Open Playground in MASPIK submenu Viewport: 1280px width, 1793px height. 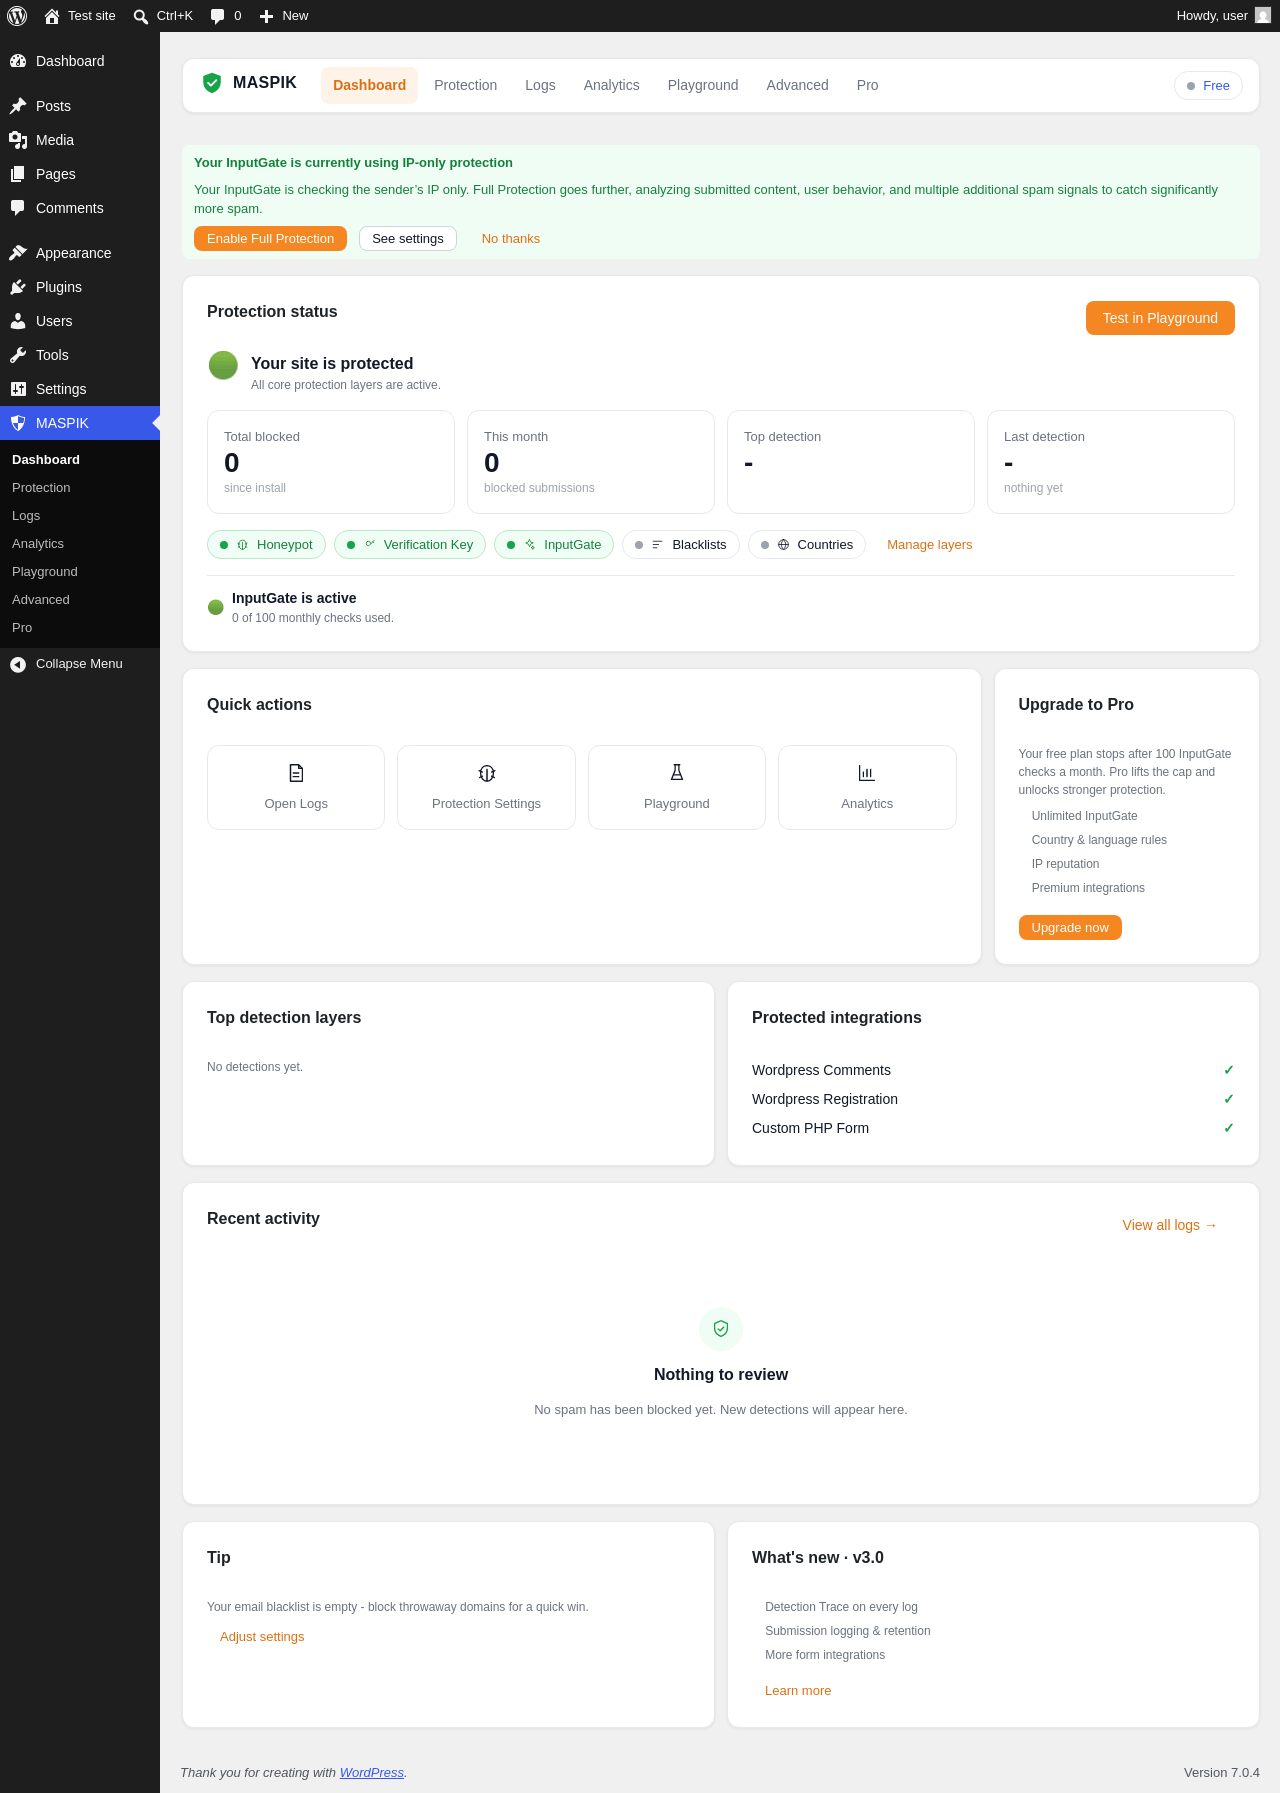(80, 572)
